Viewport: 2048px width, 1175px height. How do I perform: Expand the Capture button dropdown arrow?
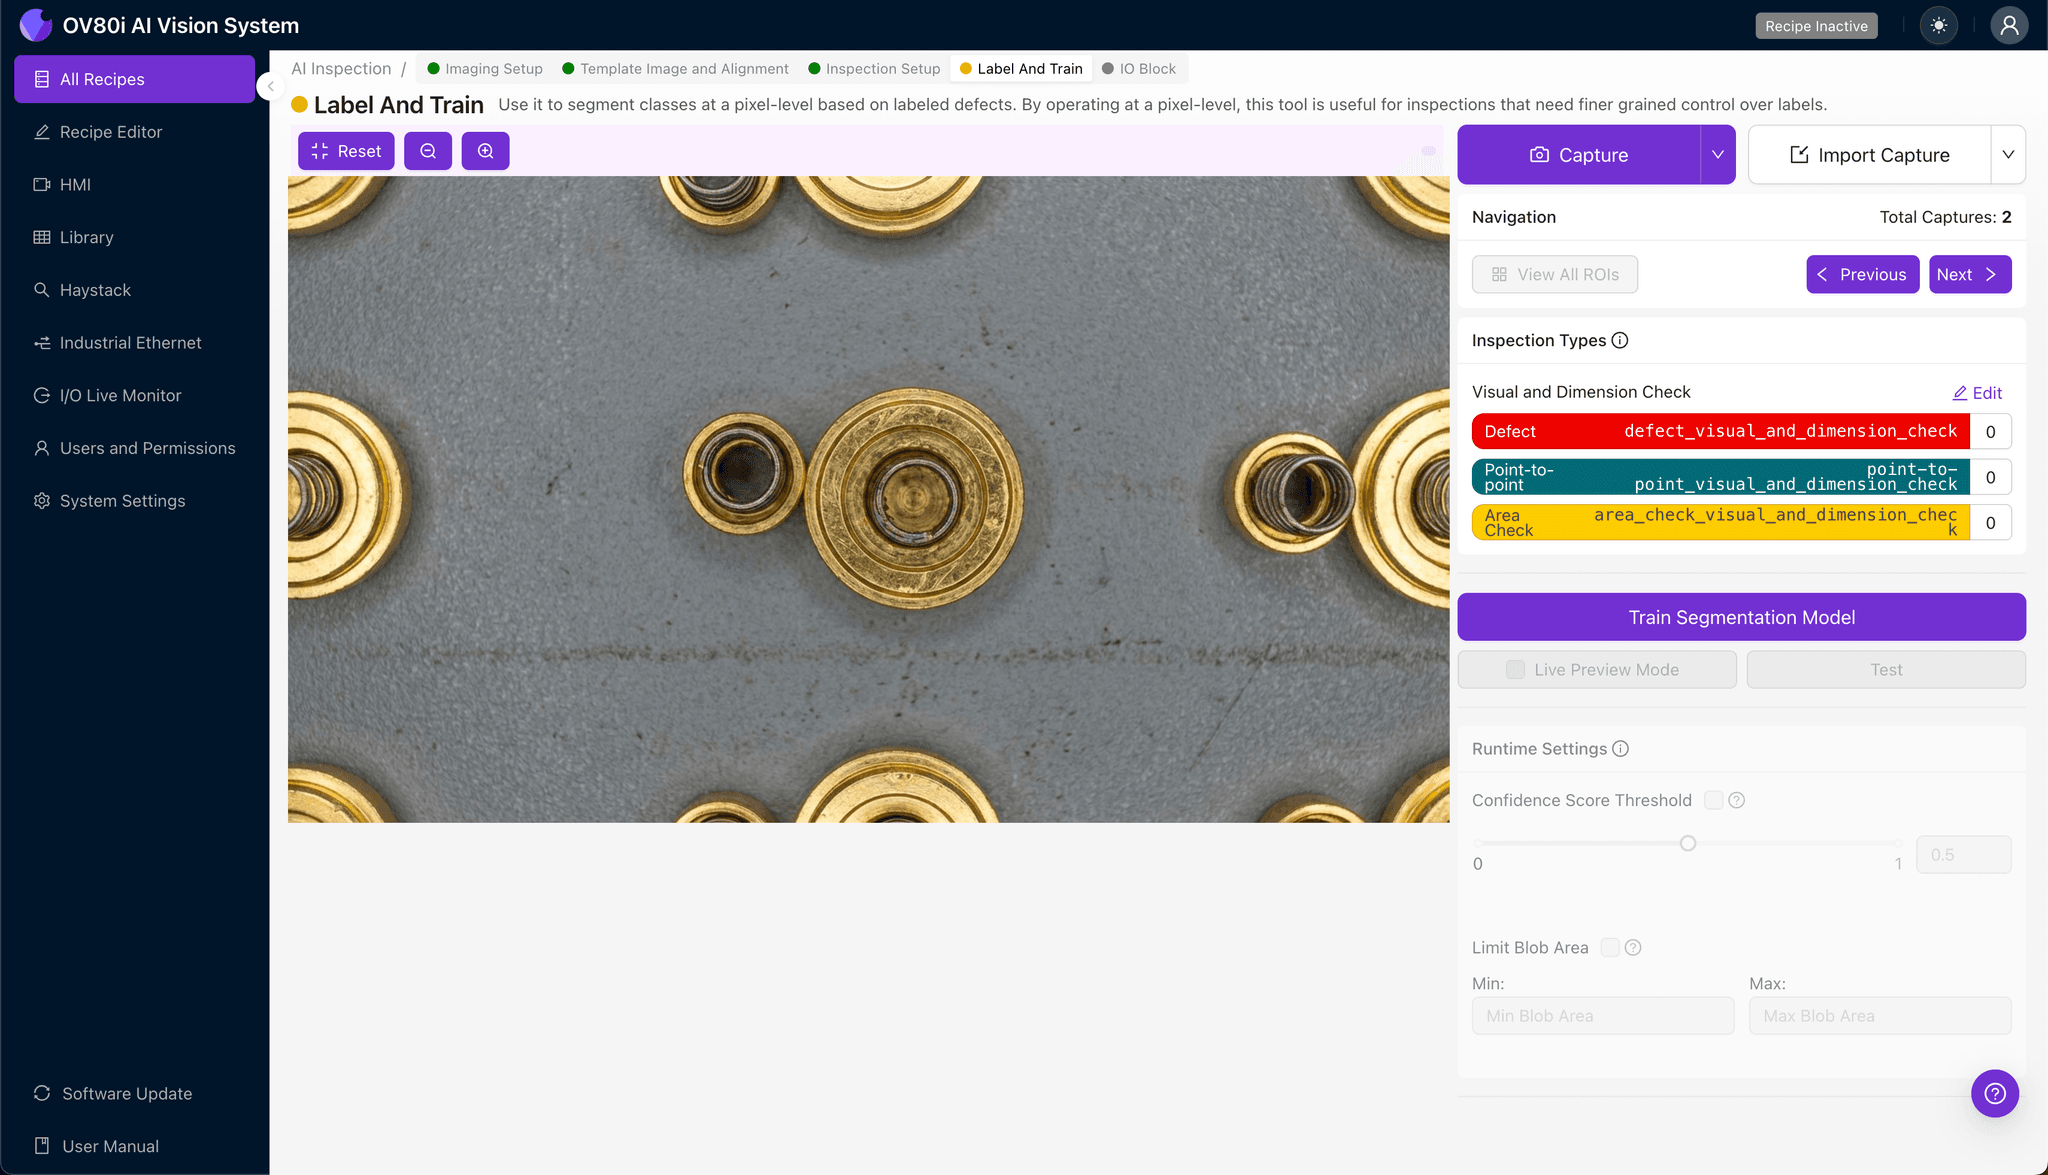[x=1717, y=155]
